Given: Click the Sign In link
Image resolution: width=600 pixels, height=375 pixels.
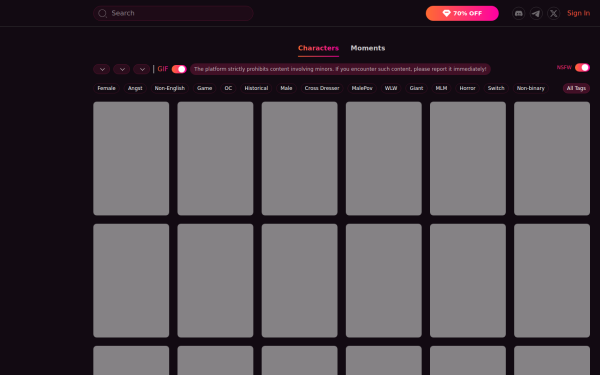Looking at the screenshot, I should tap(578, 13).
